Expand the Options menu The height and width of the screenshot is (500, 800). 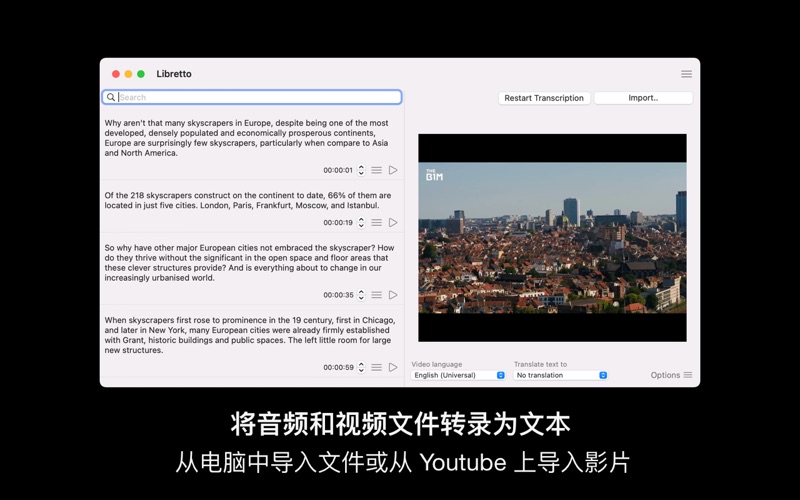click(x=671, y=375)
